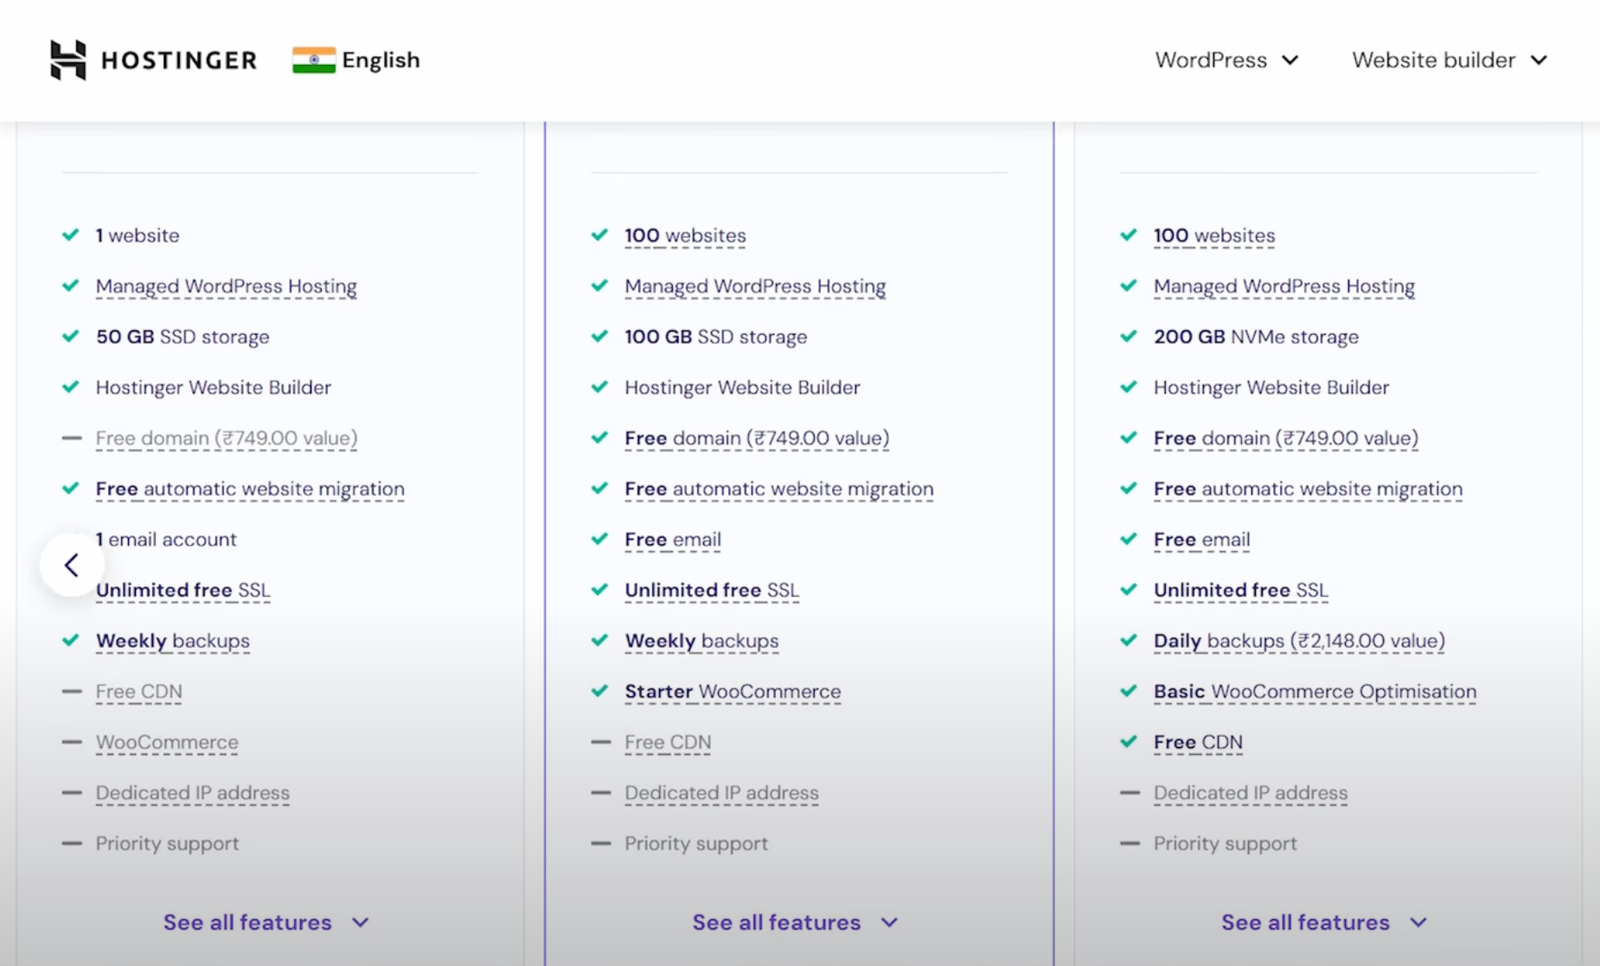The height and width of the screenshot is (966, 1600).
Task: Click 'Hostinger Website Builder' in first plan
Action: [x=213, y=387]
